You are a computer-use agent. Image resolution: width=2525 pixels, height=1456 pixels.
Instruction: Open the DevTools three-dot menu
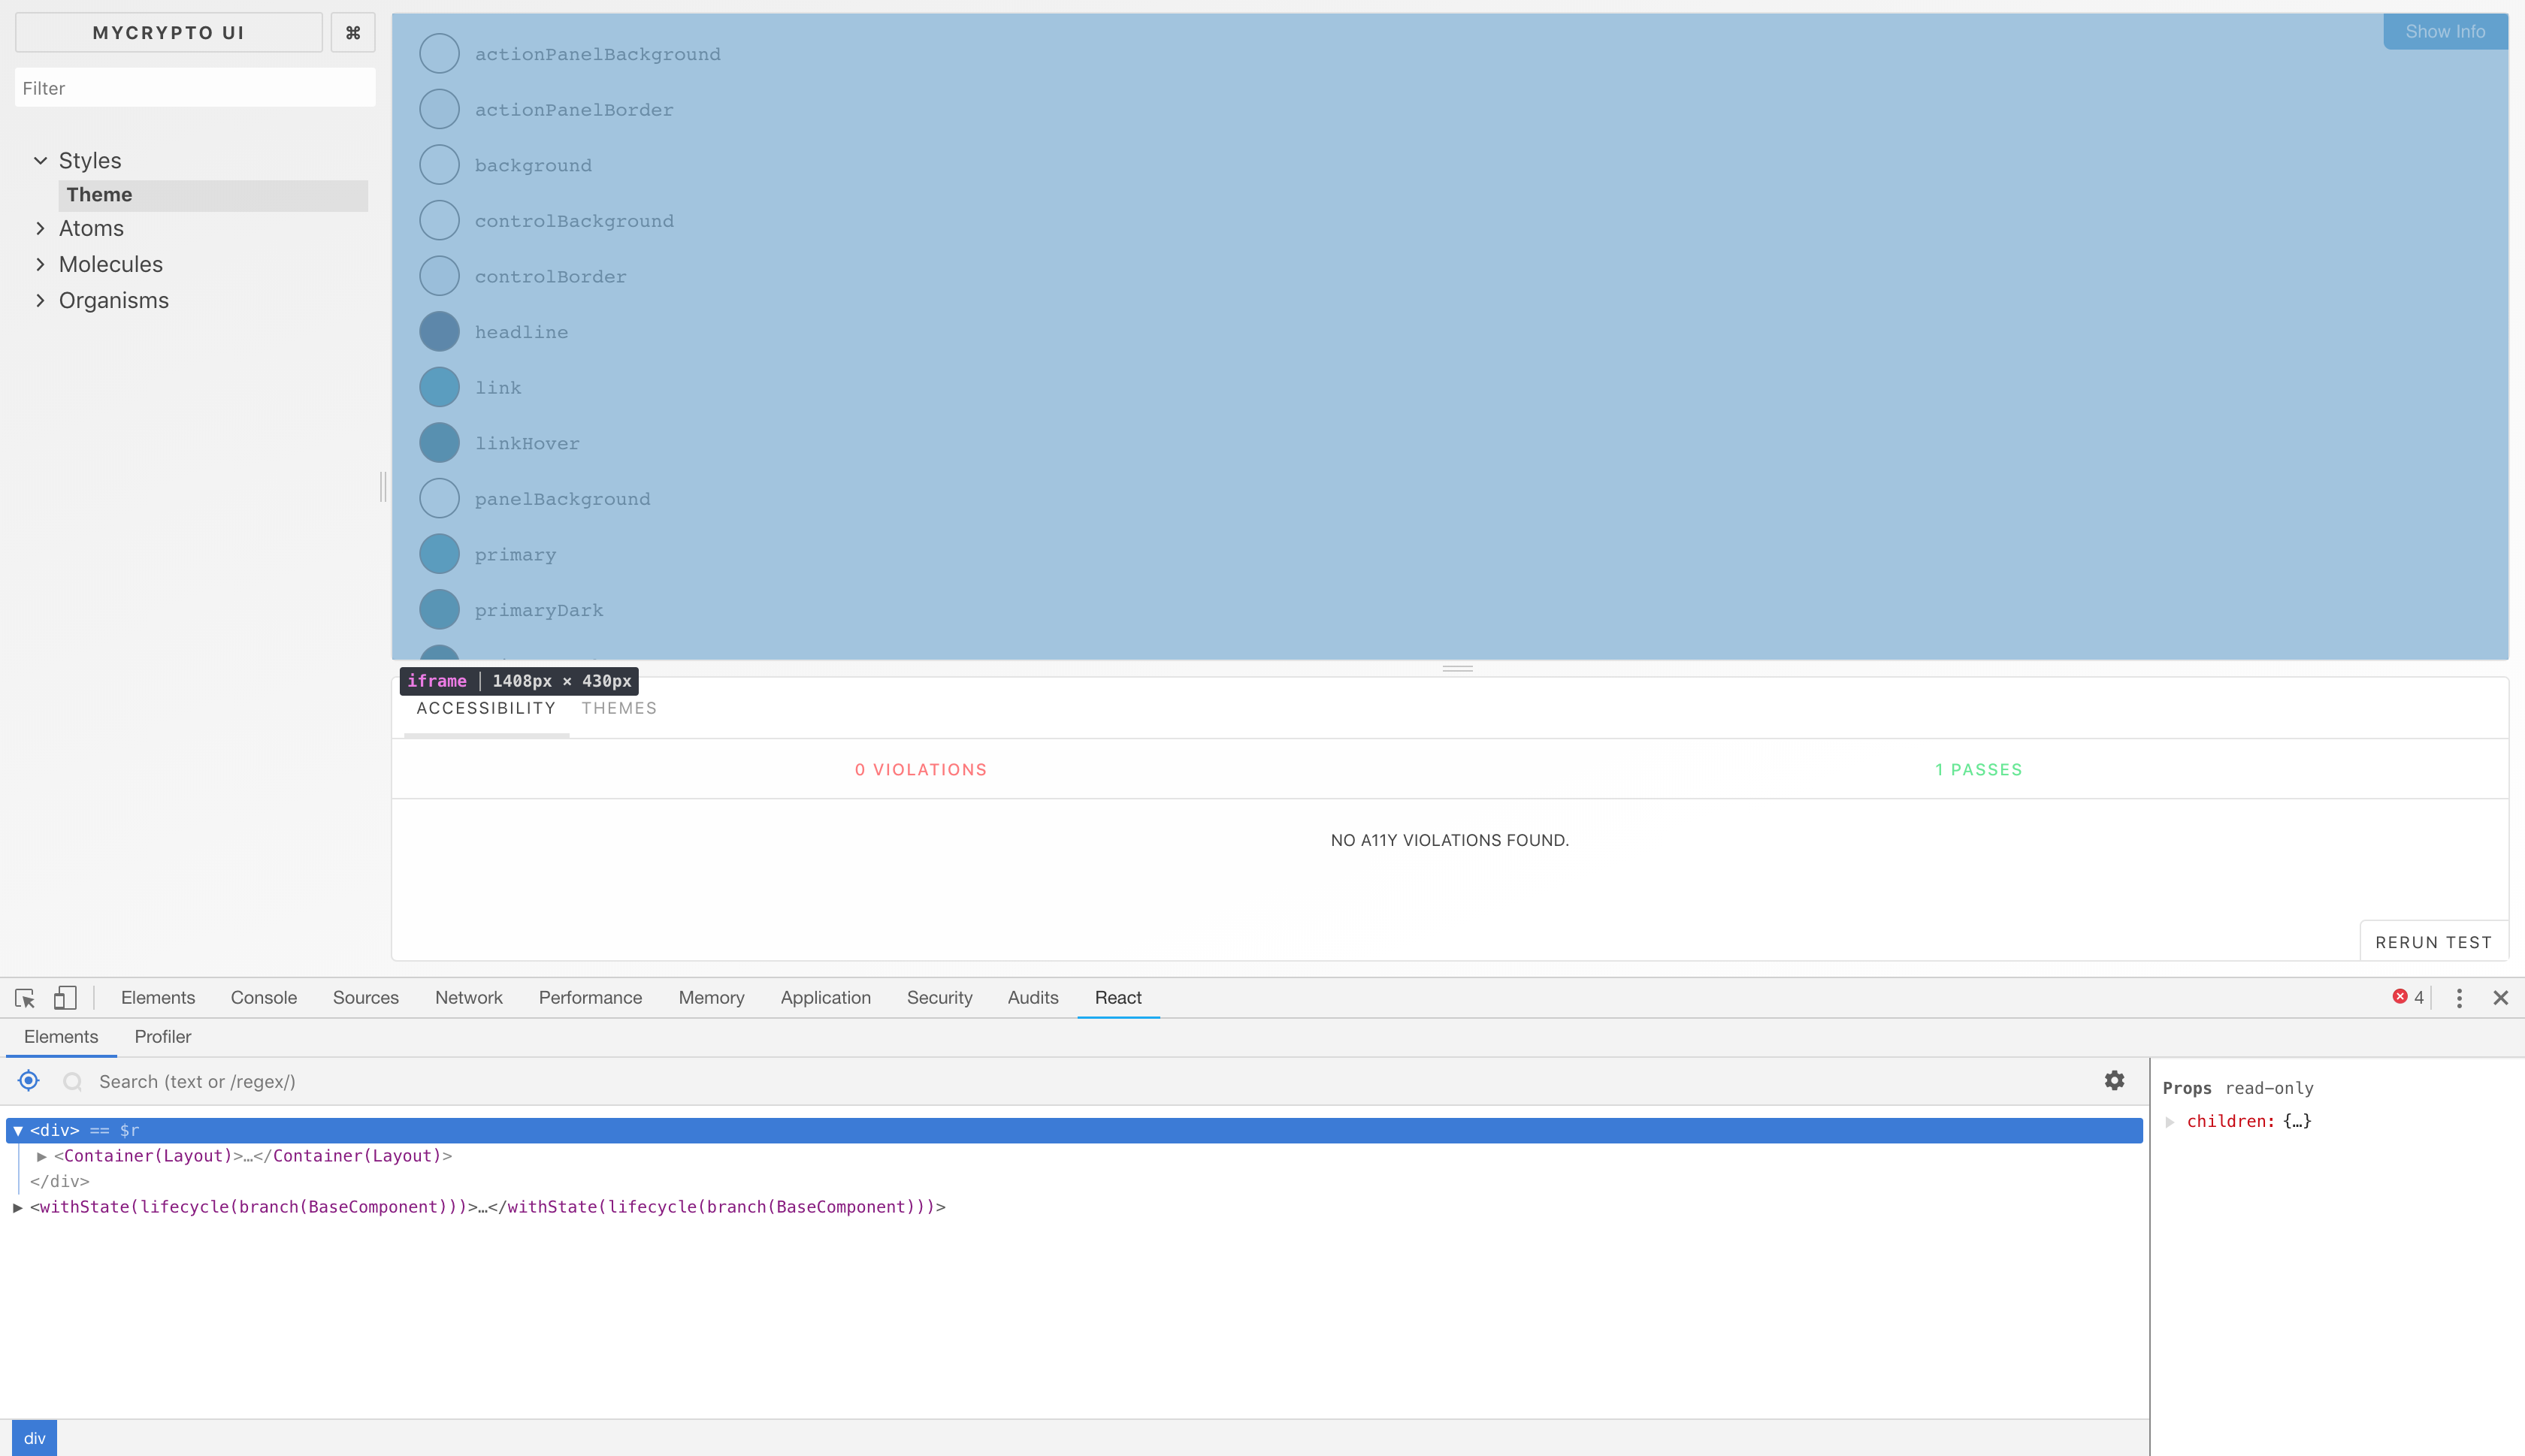(2459, 997)
